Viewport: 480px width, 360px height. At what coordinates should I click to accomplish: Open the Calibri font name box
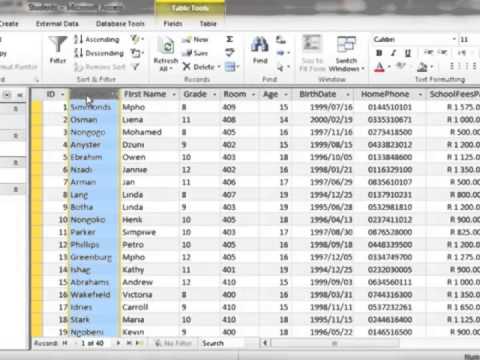pyautogui.click(x=414, y=39)
